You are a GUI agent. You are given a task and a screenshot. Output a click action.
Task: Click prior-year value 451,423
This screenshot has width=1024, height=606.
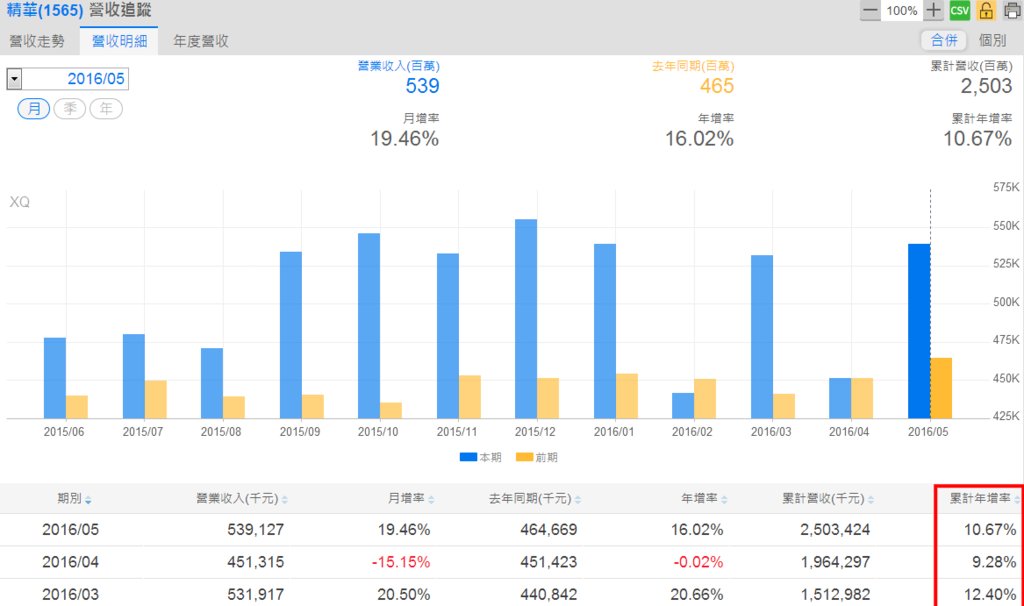[x=549, y=562]
